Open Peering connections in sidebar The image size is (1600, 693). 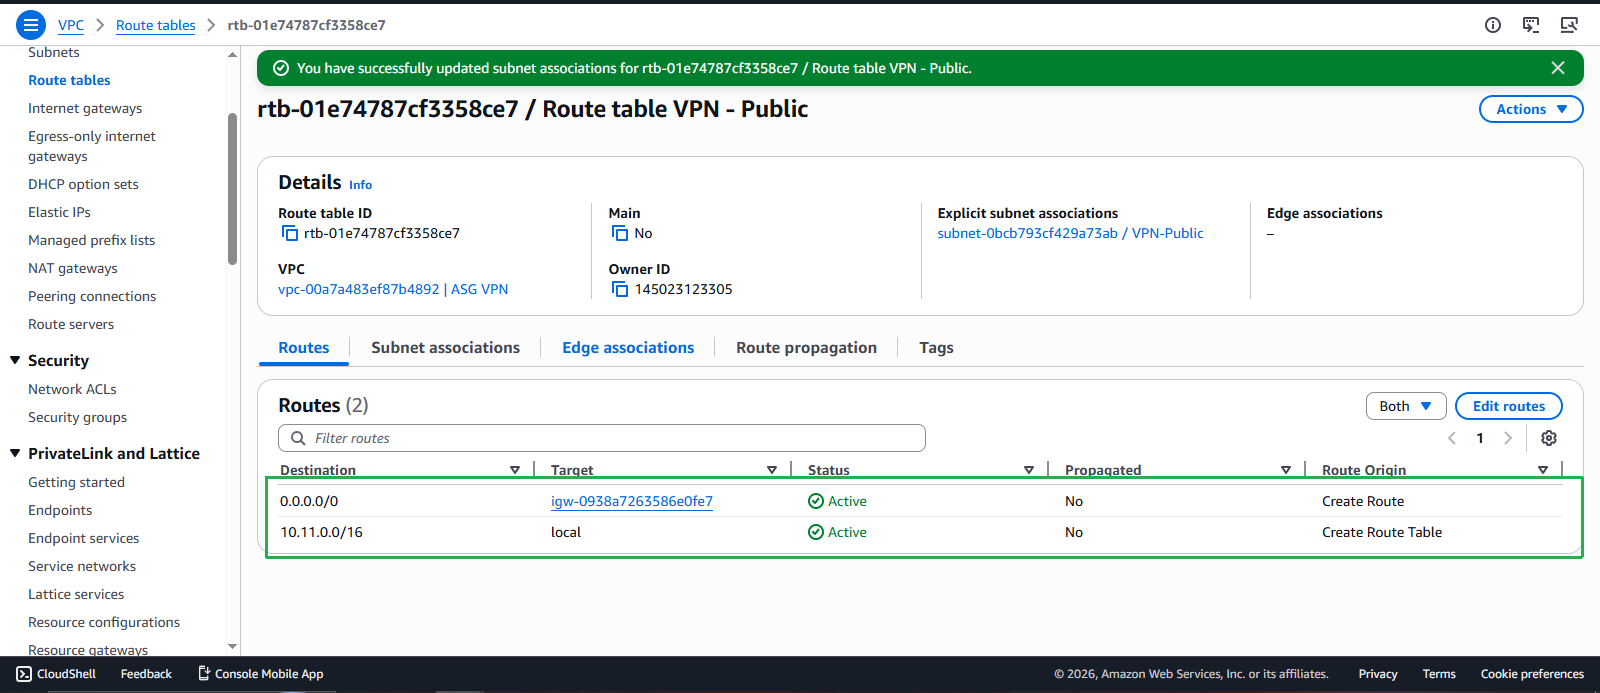click(x=92, y=296)
